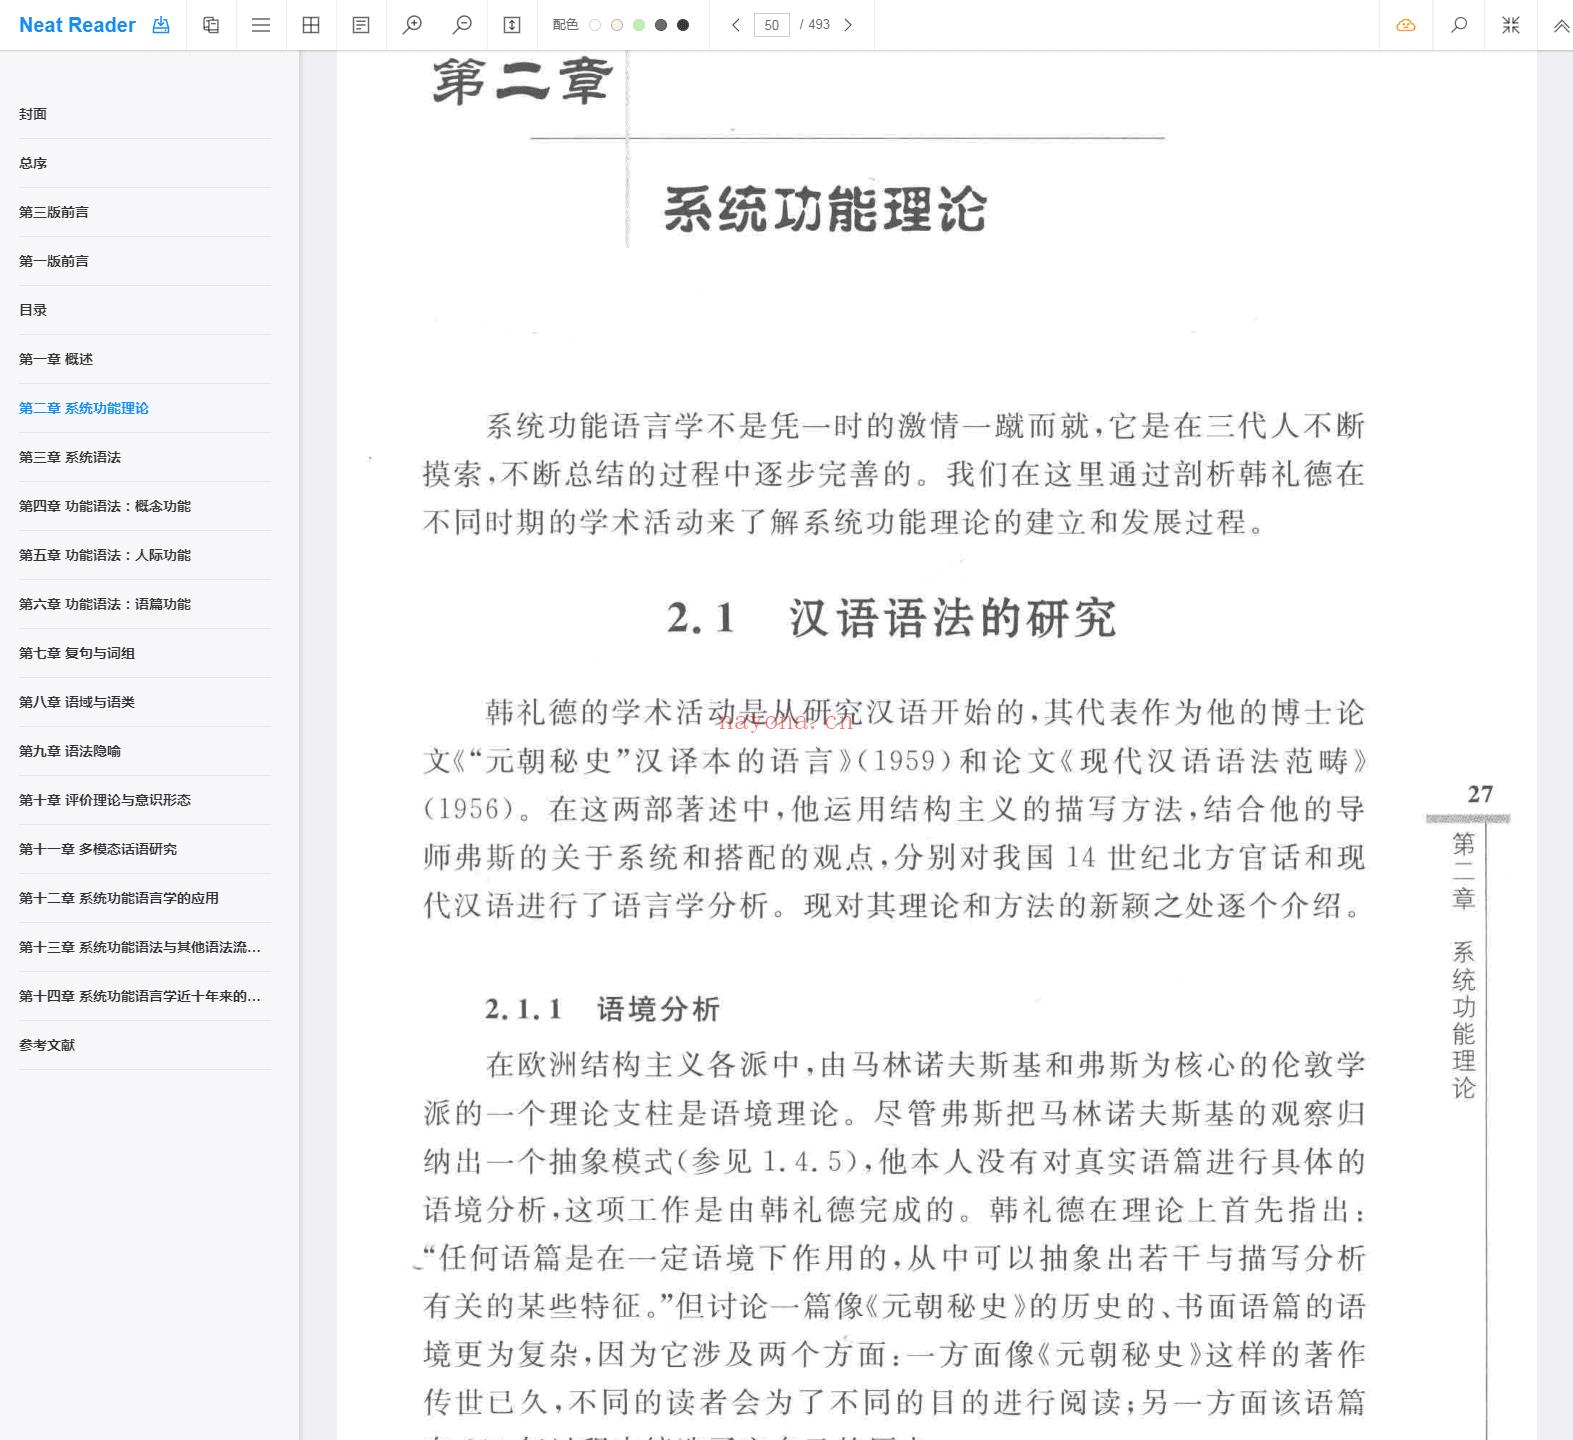1573x1440 pixels.
Task: Collapse the toolbar with double chevron up
Action: 1561,25
